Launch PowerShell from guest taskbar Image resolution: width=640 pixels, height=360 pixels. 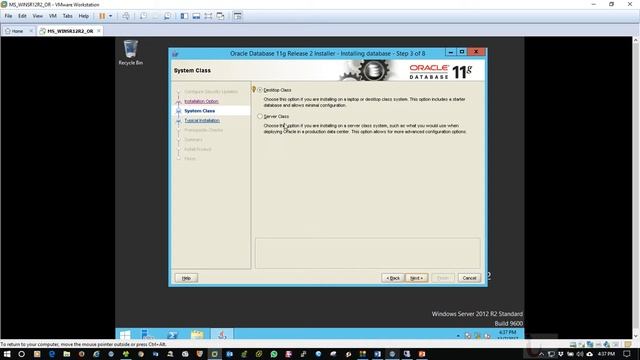[x=172, y=335]
